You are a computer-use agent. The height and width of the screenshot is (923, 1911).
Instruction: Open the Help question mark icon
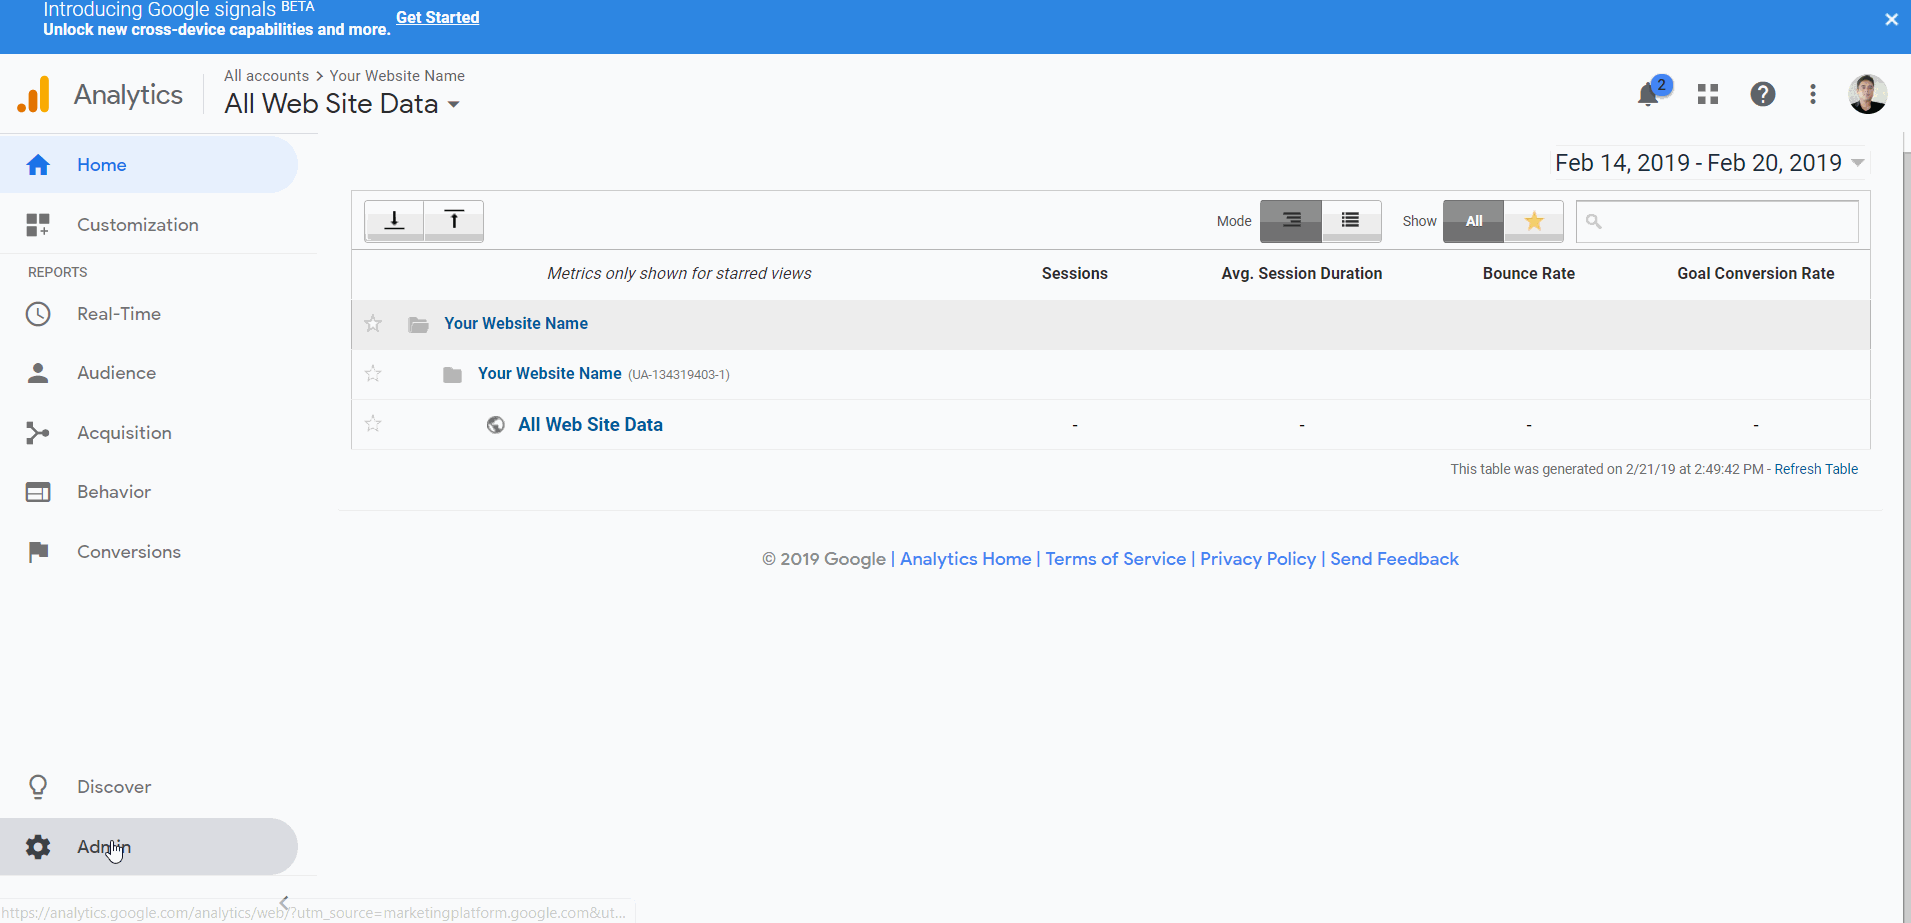(x=1763, y=94)
